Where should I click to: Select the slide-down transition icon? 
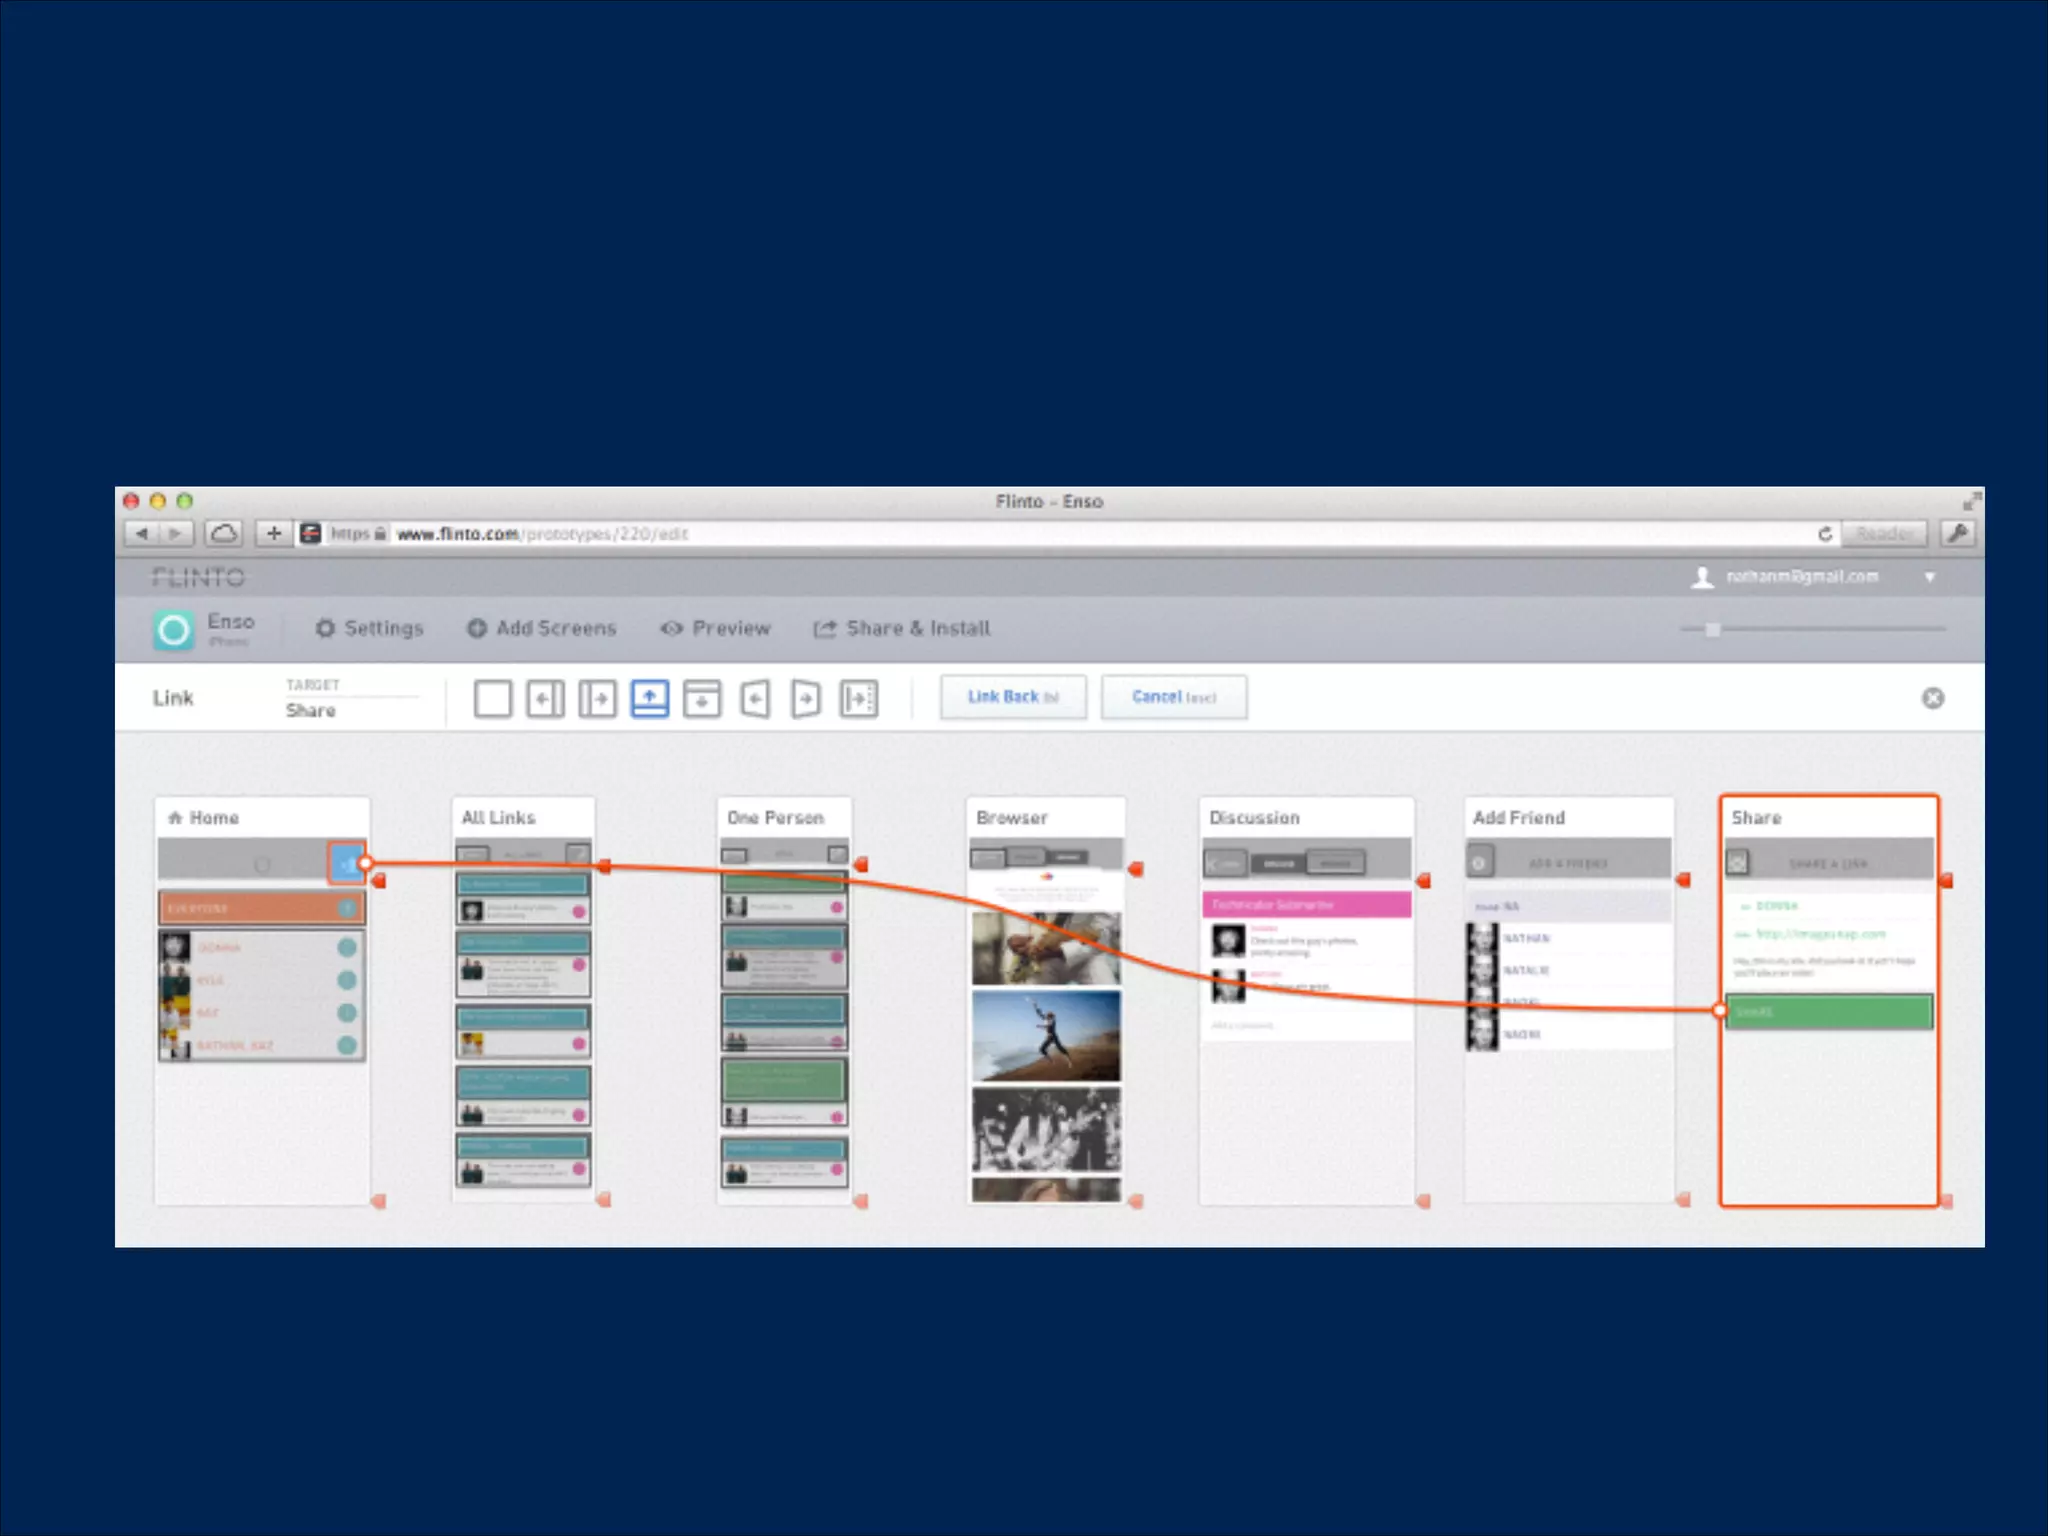pyautogui.click(x=702, y=699)
